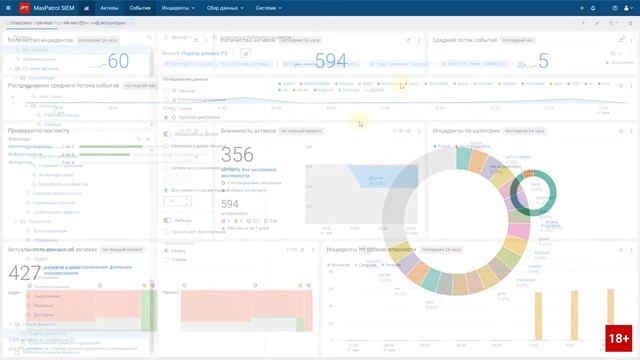
Task: Refresh the Количество активов widget
Action: [409, 40]
